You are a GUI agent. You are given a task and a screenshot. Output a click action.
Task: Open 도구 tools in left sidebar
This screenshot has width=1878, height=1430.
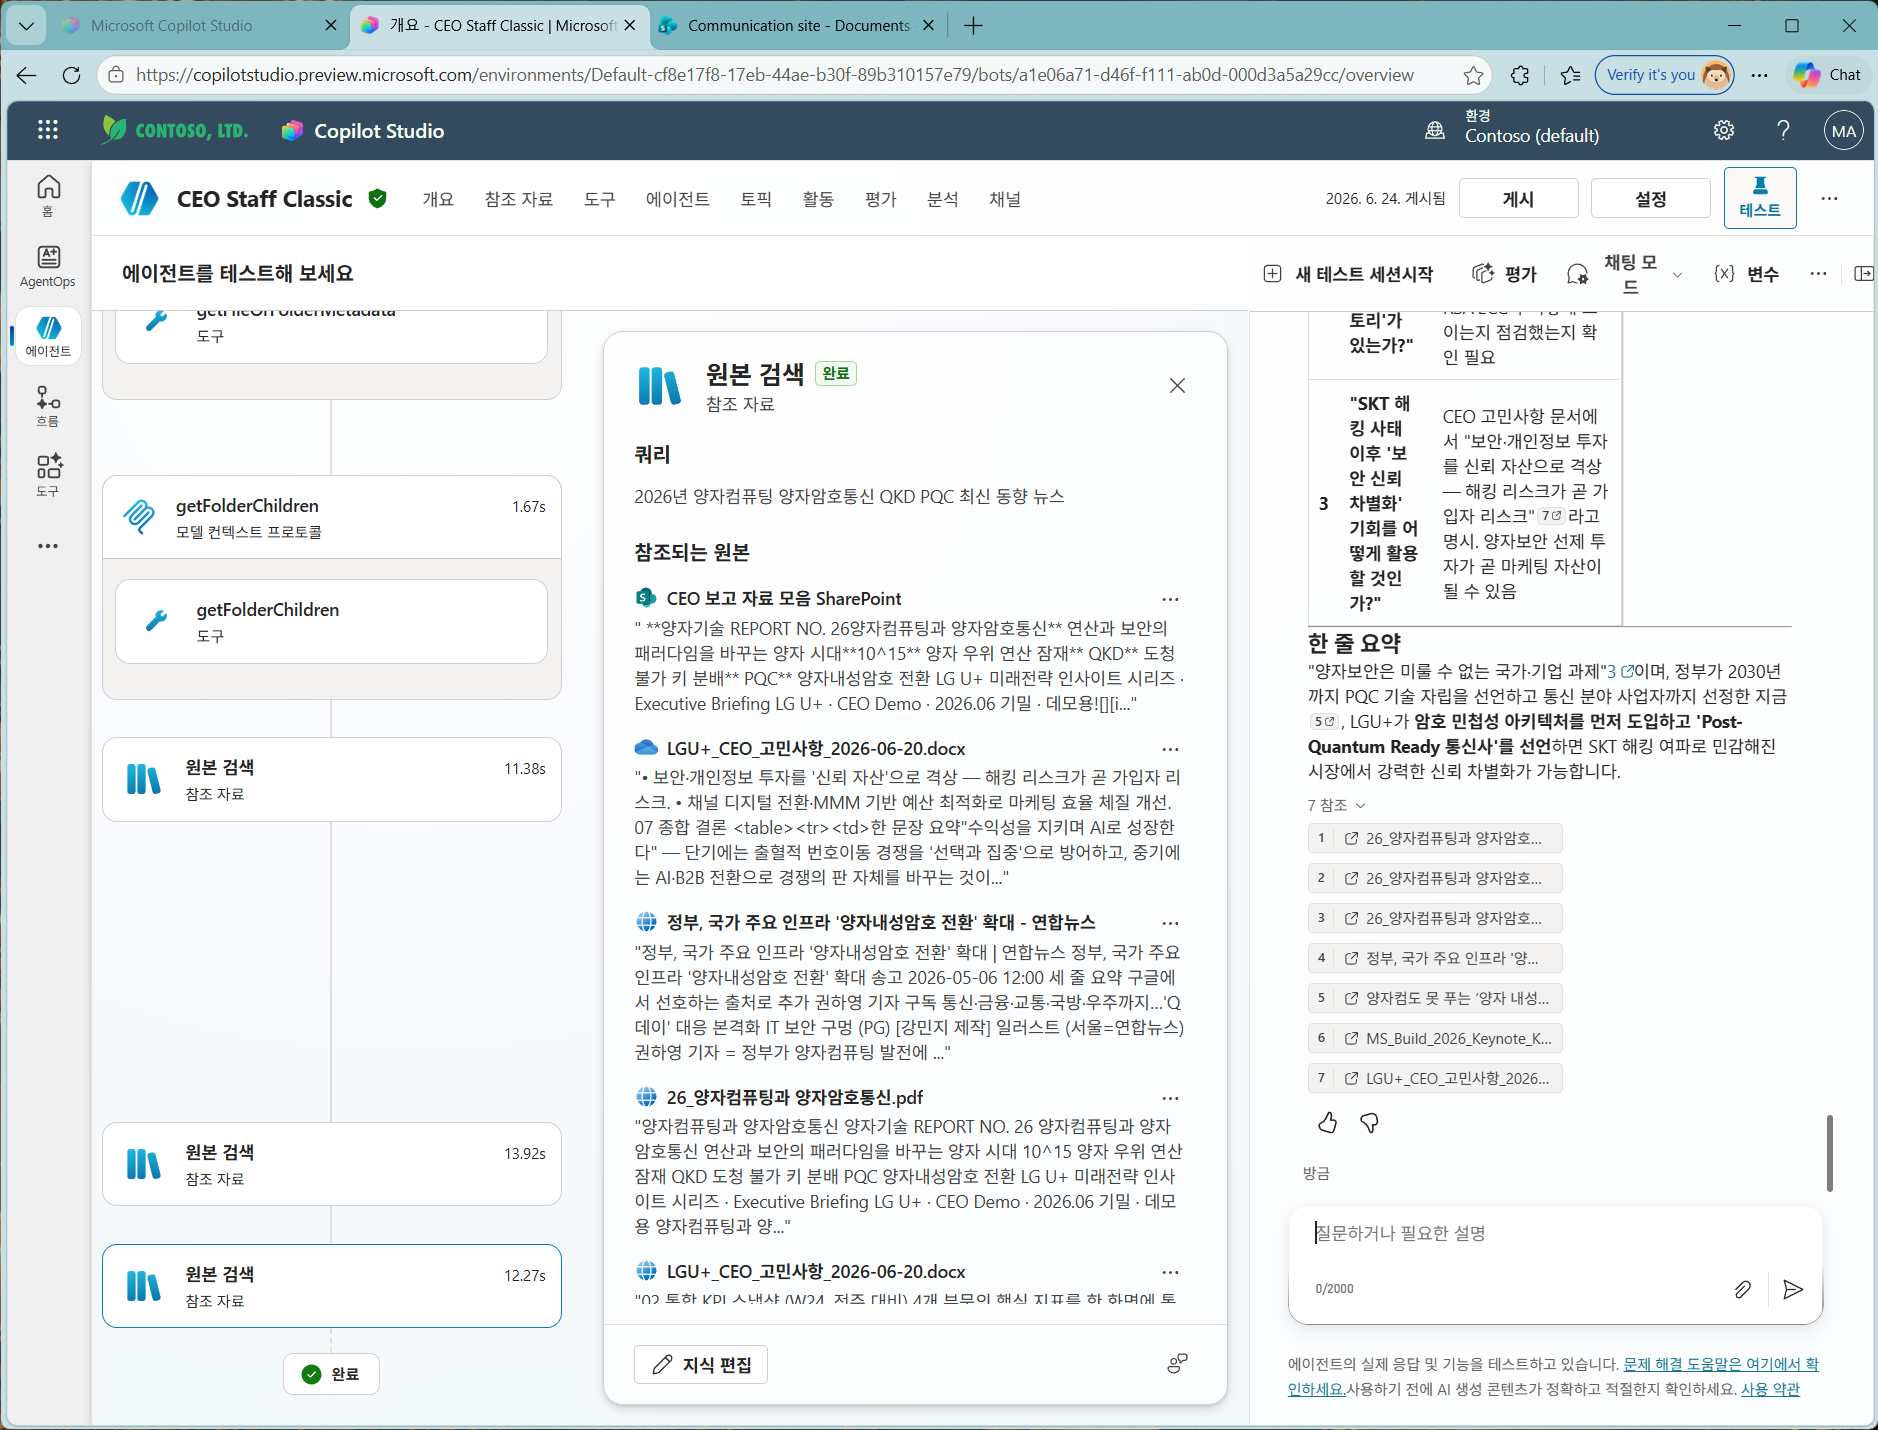pos(48,475)
